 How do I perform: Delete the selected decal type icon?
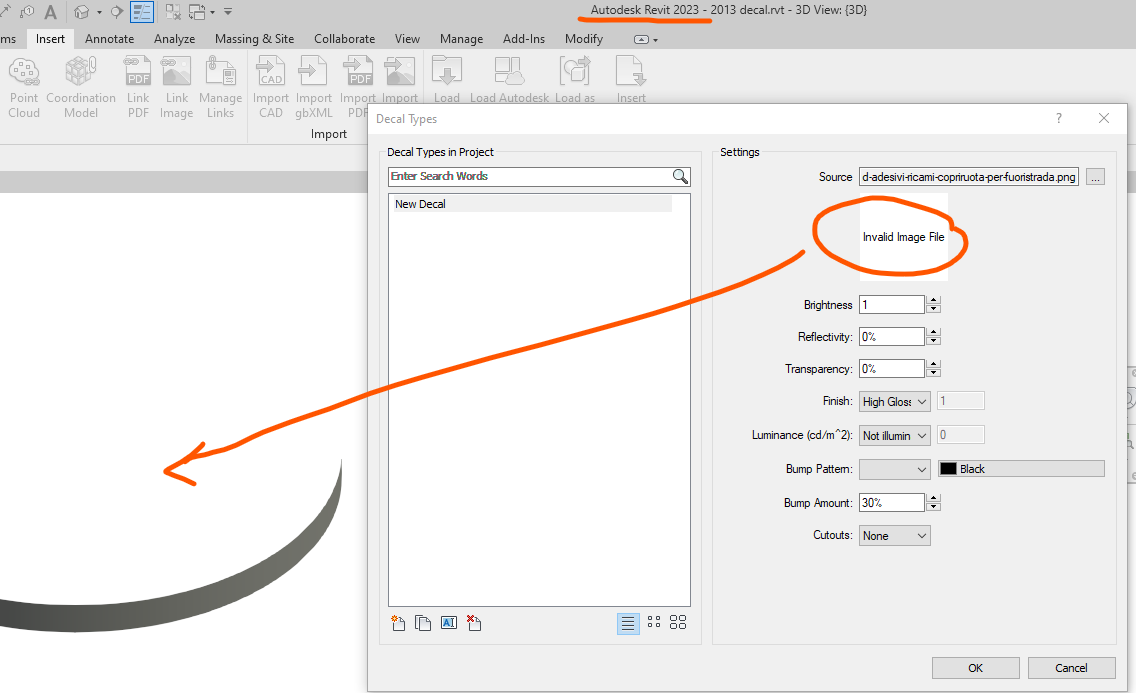click(x=474, y=623)
